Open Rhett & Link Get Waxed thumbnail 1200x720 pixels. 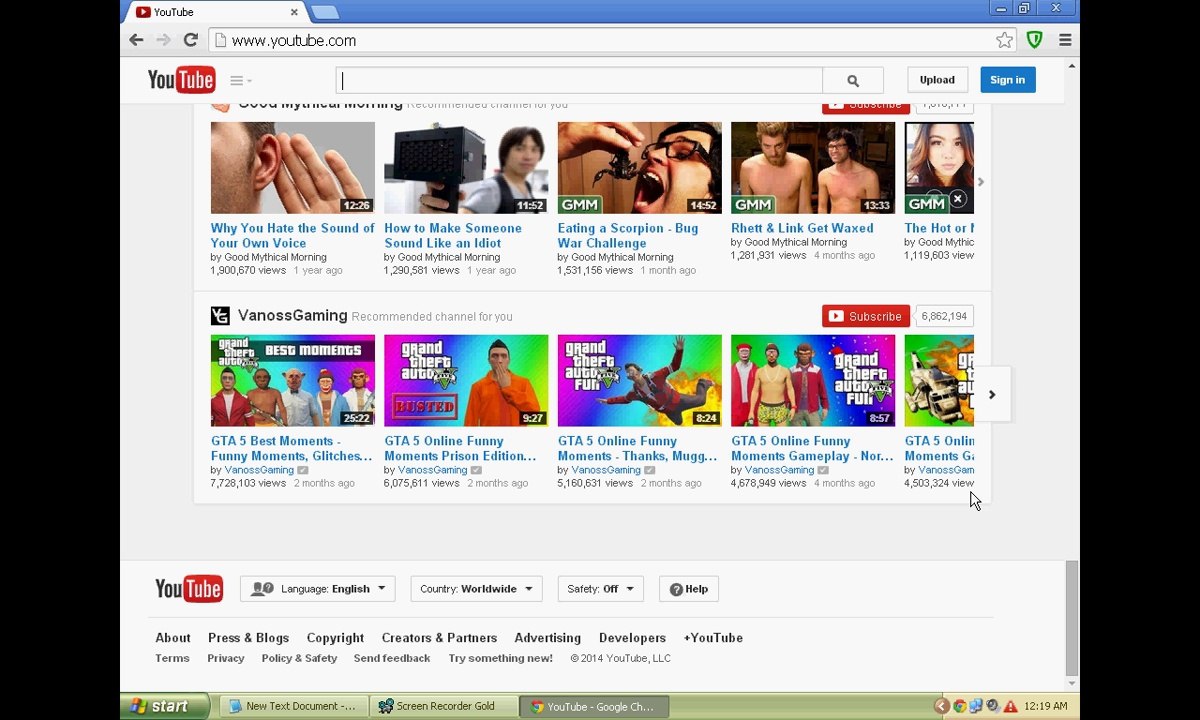point(813,168)
